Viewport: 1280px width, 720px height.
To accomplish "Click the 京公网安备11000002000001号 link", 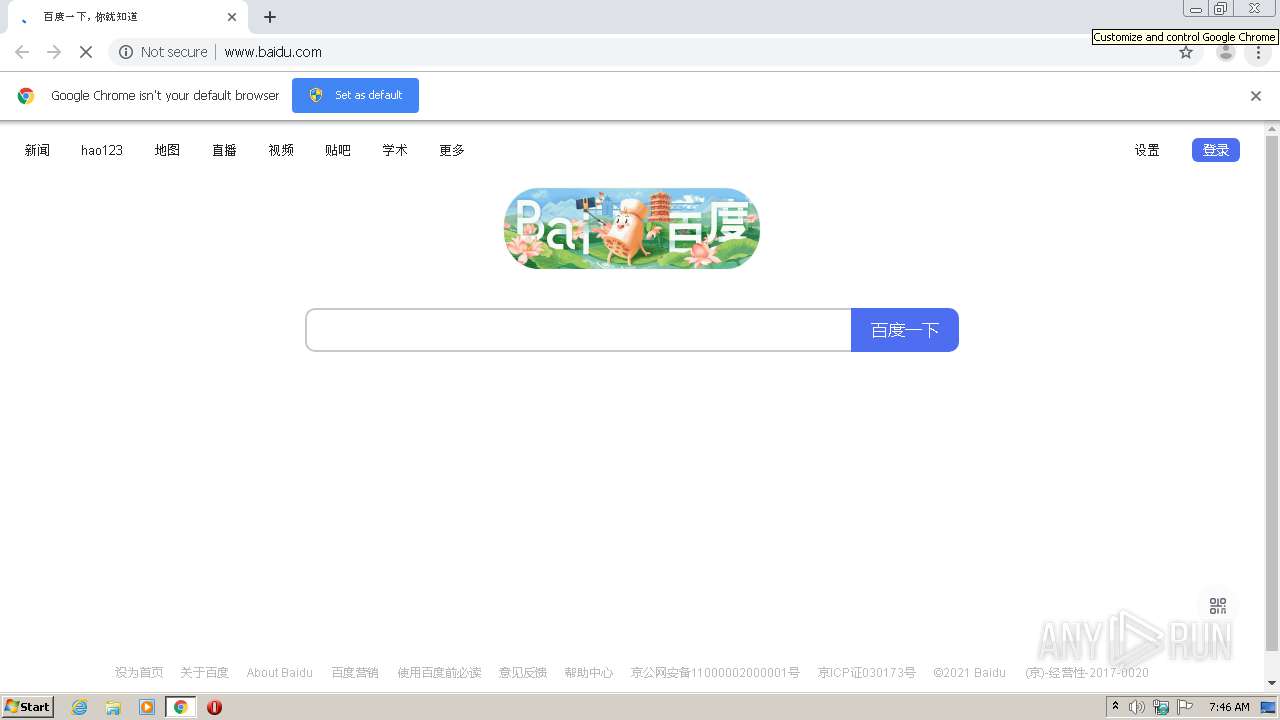I will [715, 673].
